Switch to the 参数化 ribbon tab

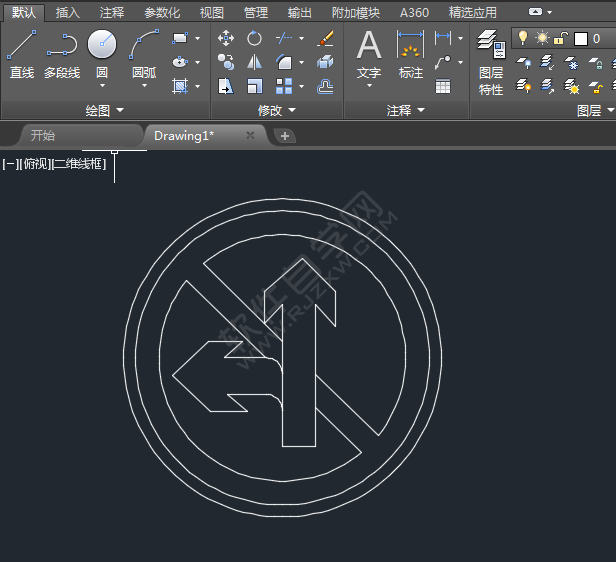162,13
